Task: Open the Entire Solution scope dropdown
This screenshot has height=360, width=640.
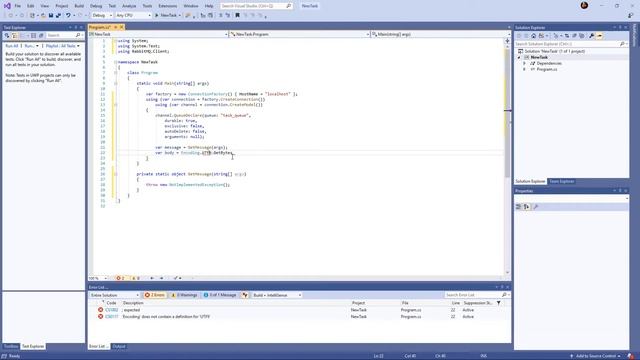Action: (115, 295)
